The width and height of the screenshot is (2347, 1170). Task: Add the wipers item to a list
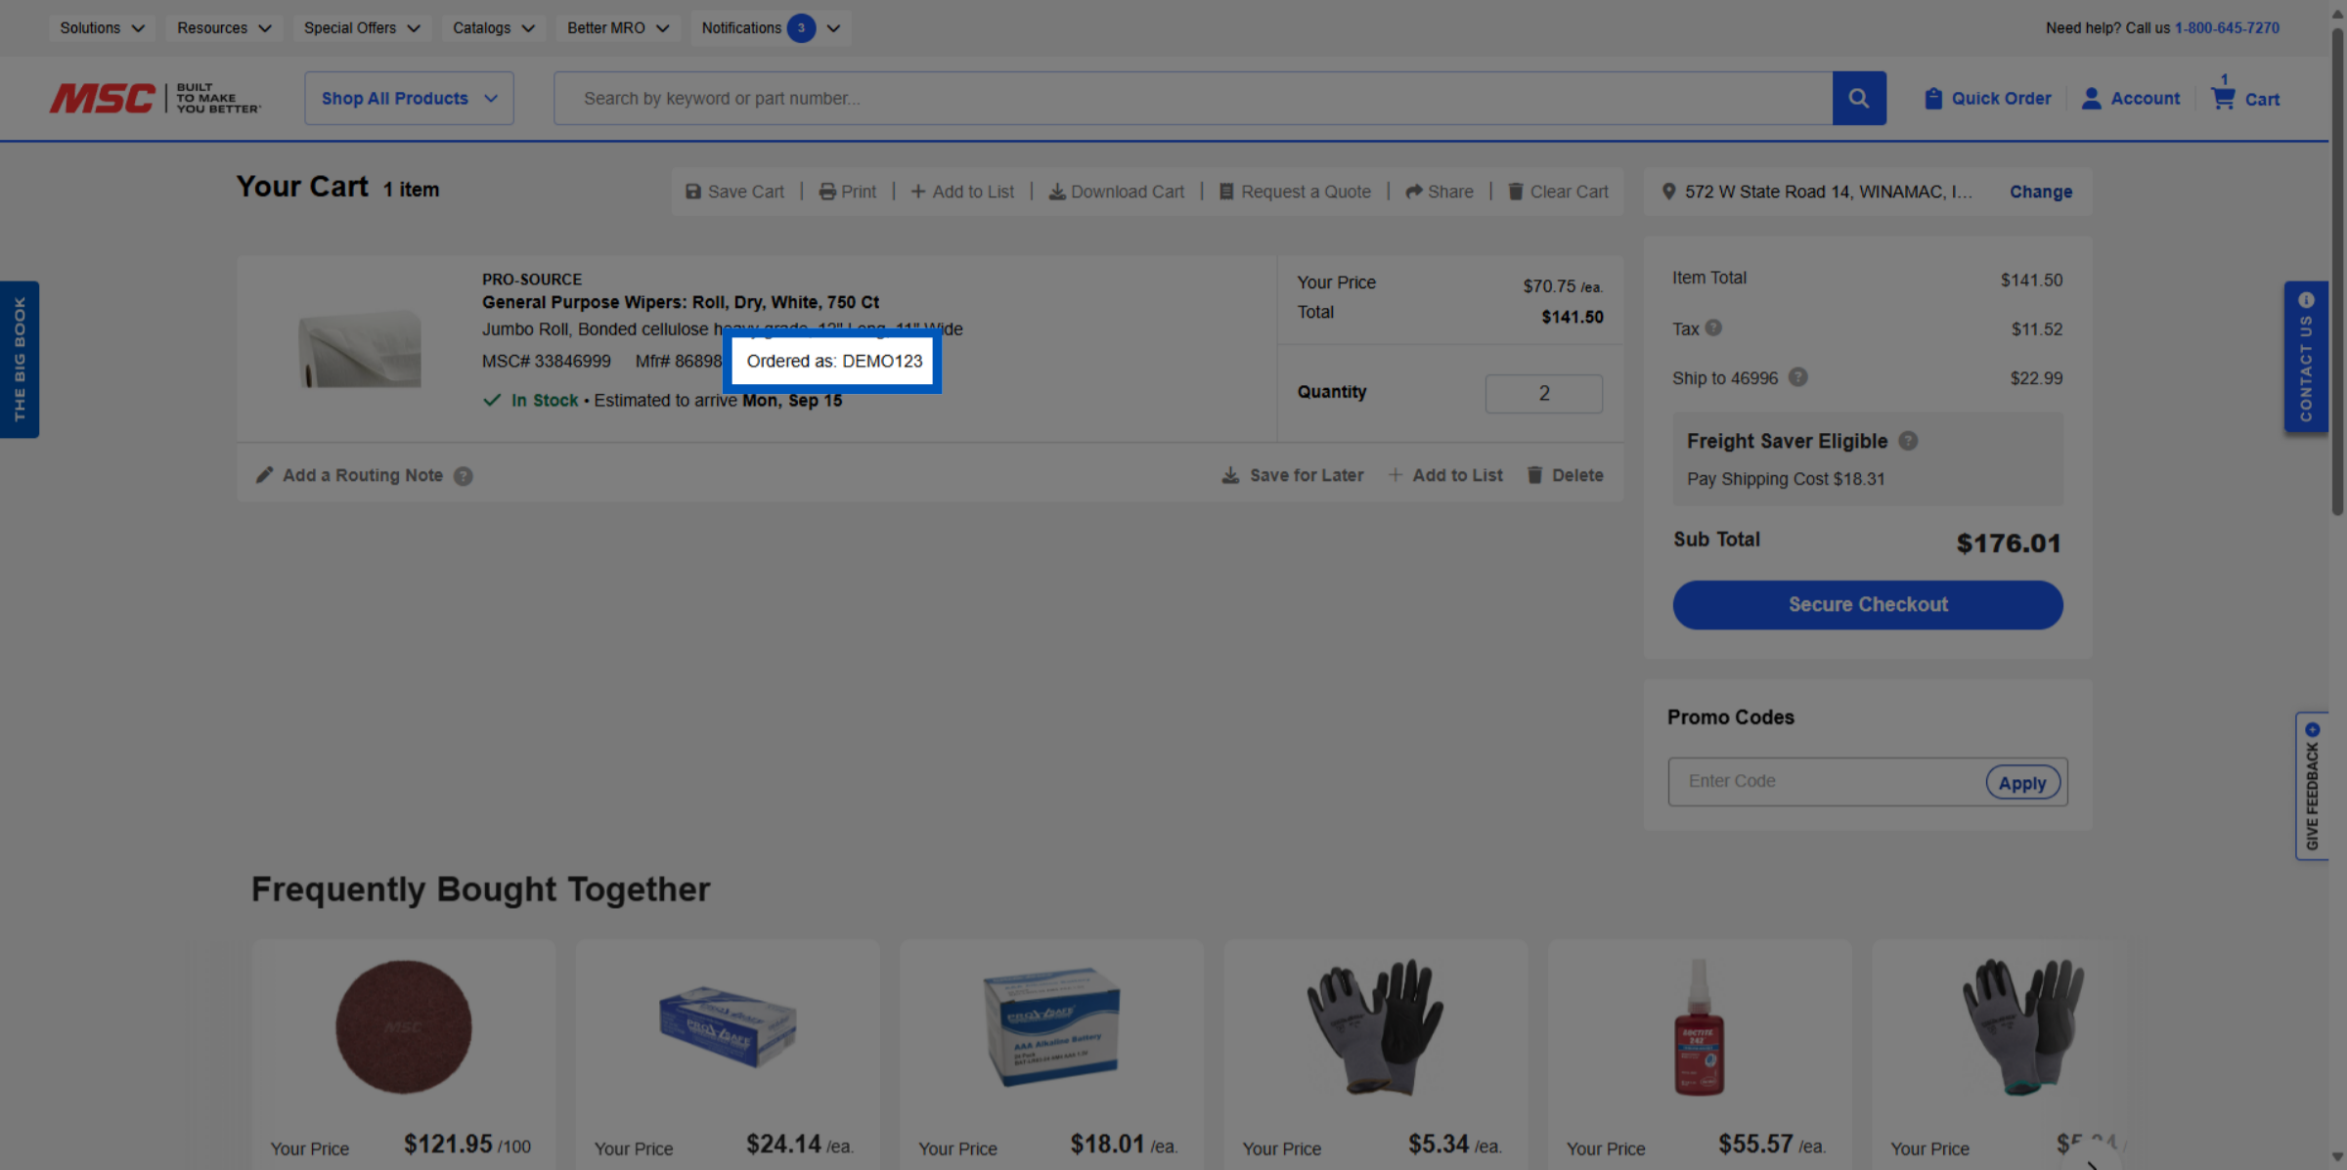[x=1445, y=475]
